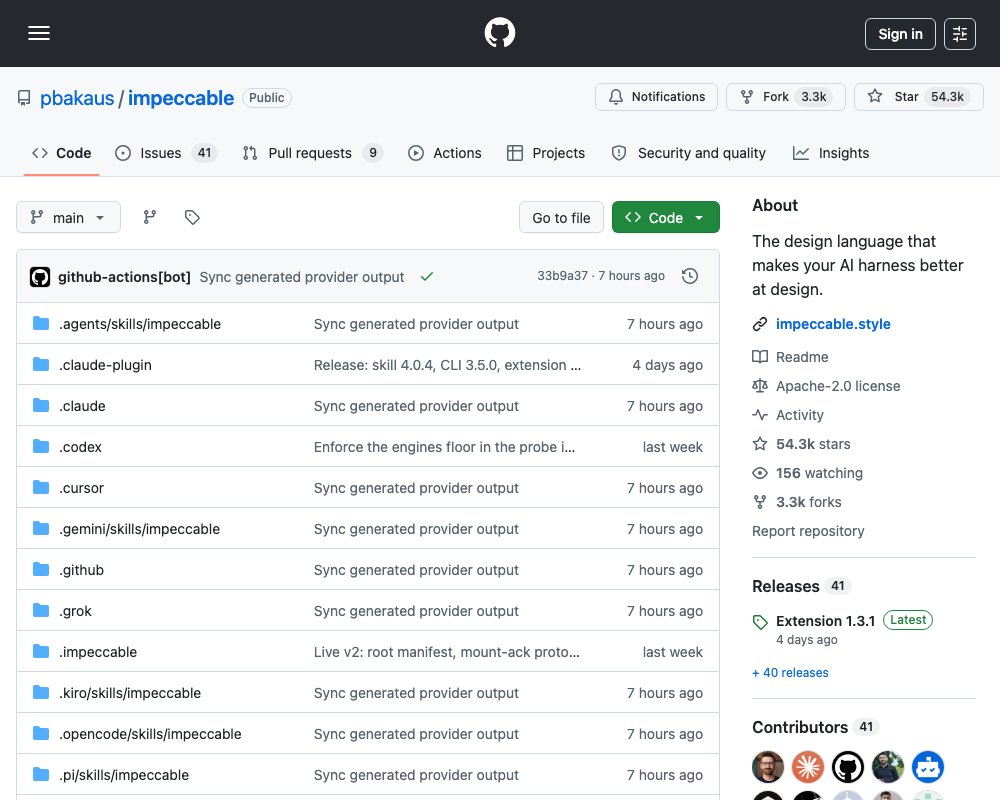Open the Readme link in About
1000x800 pixels.
click(x=802, y=357)
